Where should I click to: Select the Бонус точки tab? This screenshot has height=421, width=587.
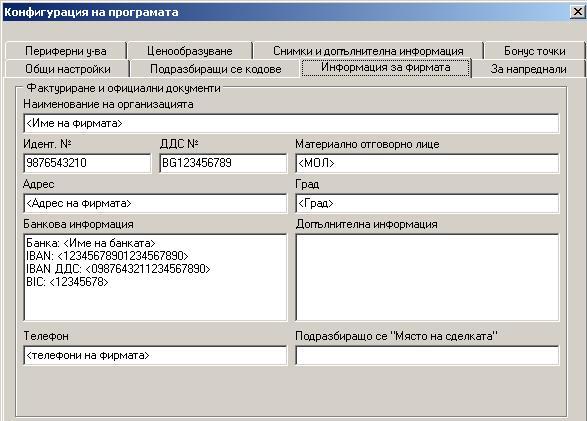[534, 51]
